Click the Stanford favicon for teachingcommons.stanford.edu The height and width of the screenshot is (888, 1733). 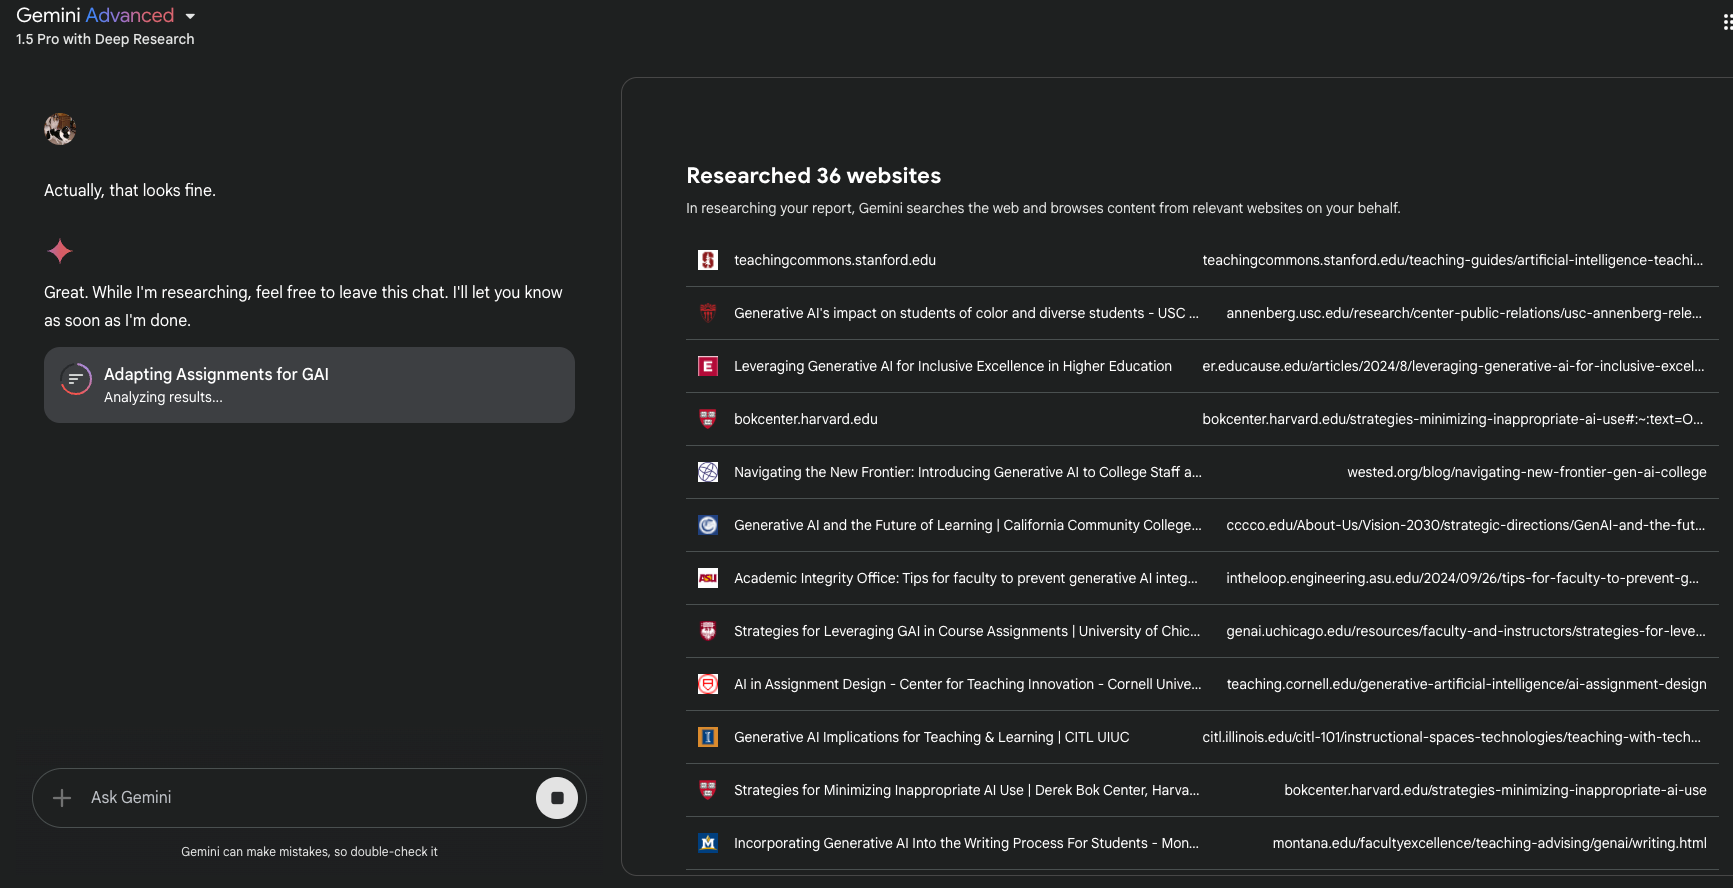coord(708,260)
